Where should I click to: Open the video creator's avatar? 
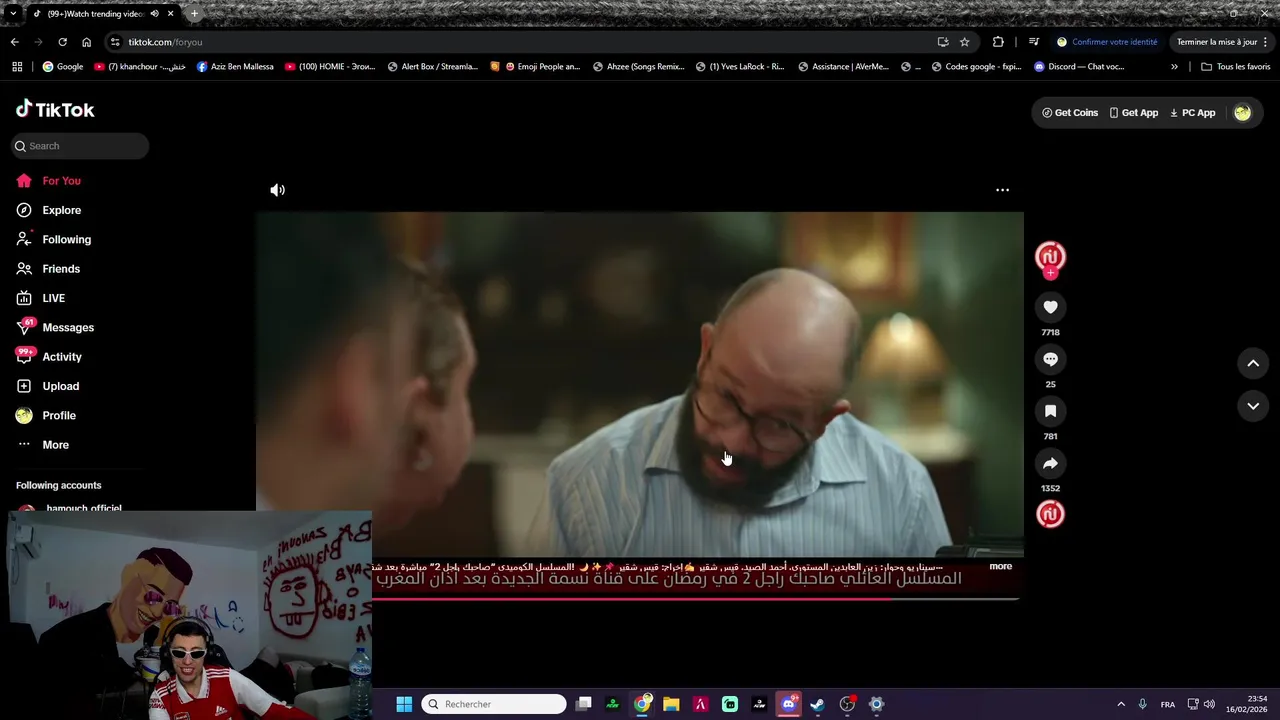point(1050,256)
